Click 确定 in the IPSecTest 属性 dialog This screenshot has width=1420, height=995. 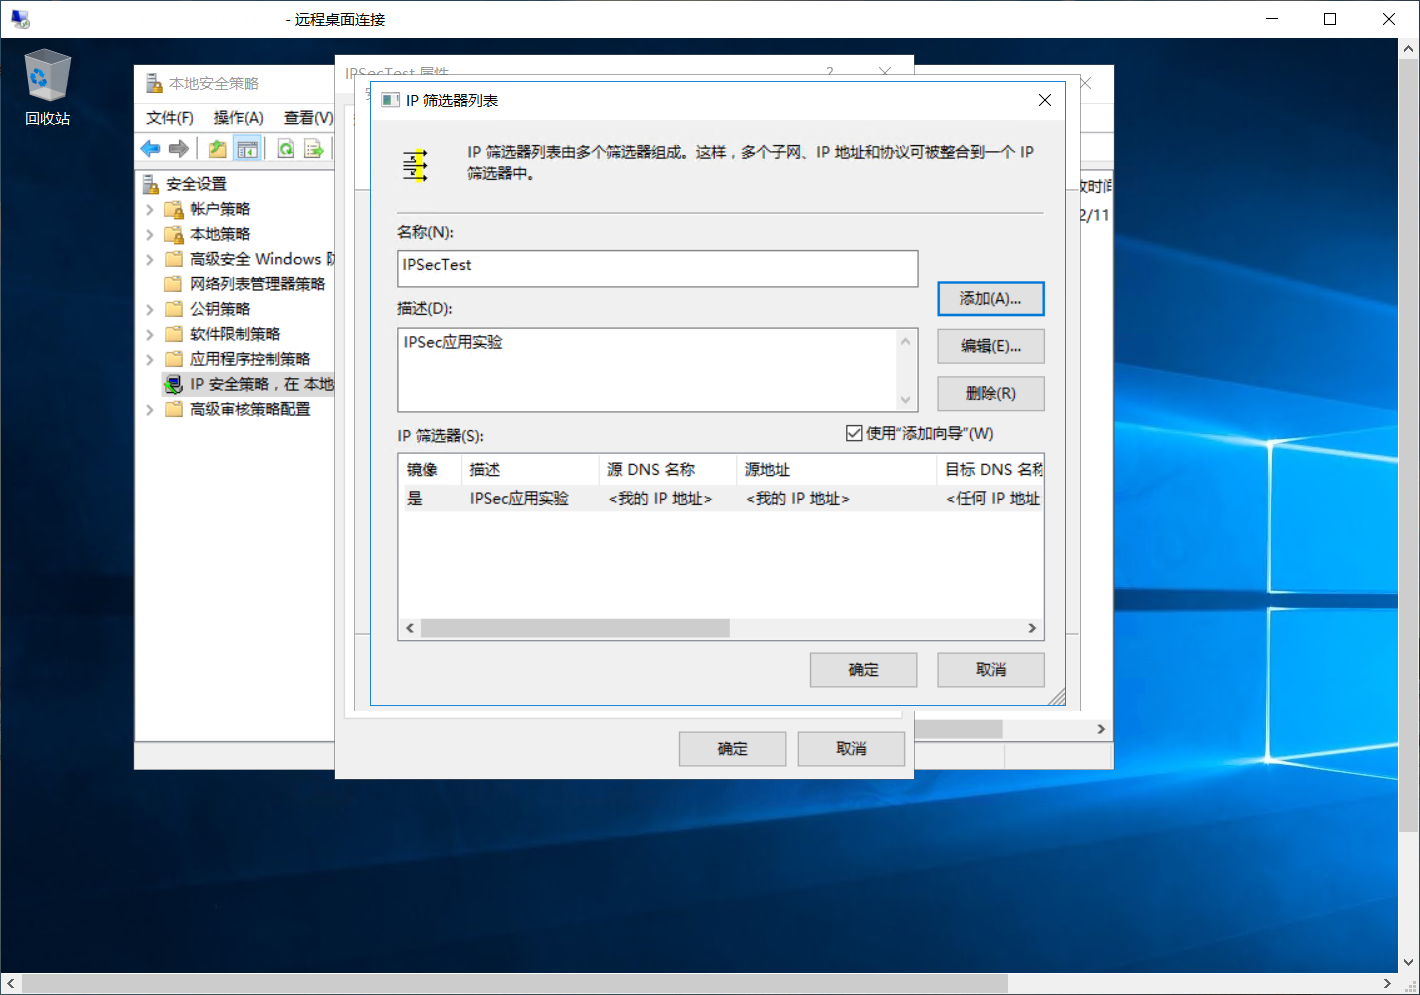point(732,749)
